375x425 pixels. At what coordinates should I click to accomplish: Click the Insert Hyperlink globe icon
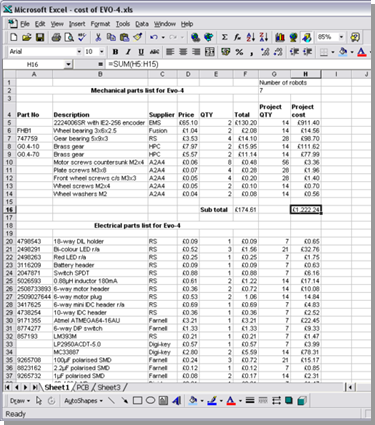coord(195,37)
